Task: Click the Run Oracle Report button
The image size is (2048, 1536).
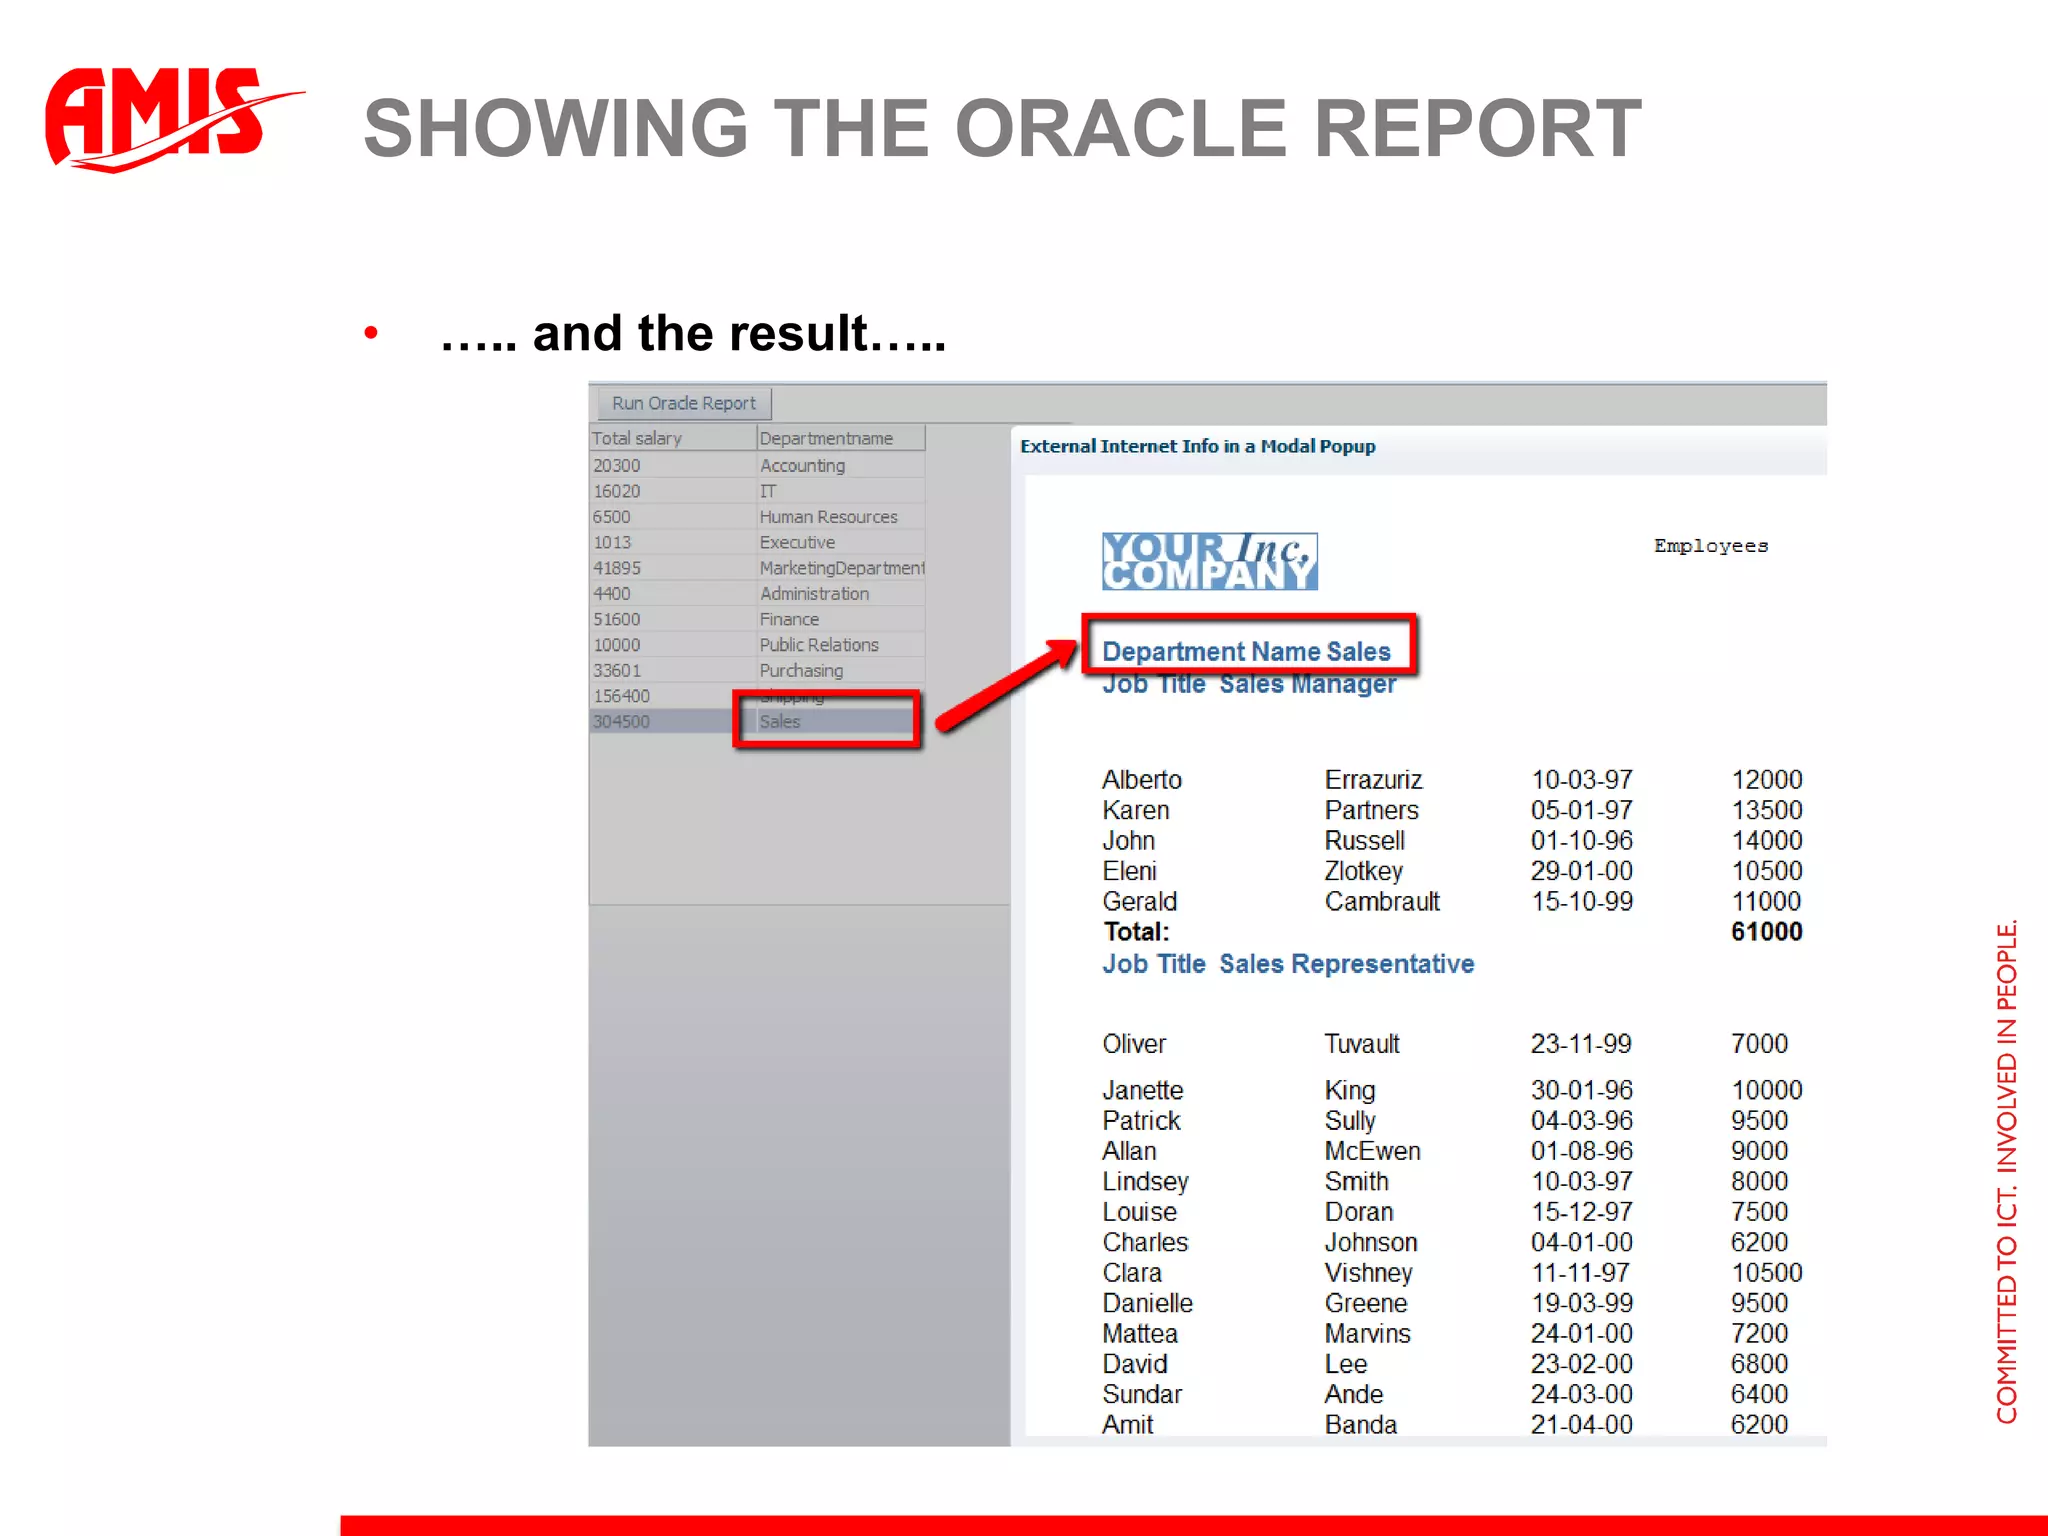Action: (684, 403)
